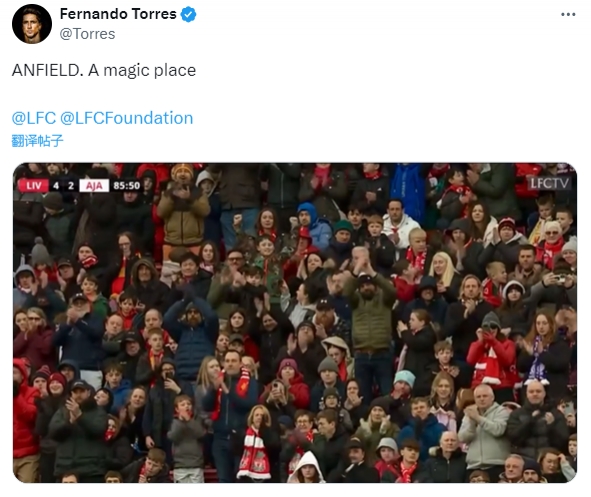Click Fernando Torres' profile avatar
The height and width of the screenshot is (497, 591).
(32, 24)
